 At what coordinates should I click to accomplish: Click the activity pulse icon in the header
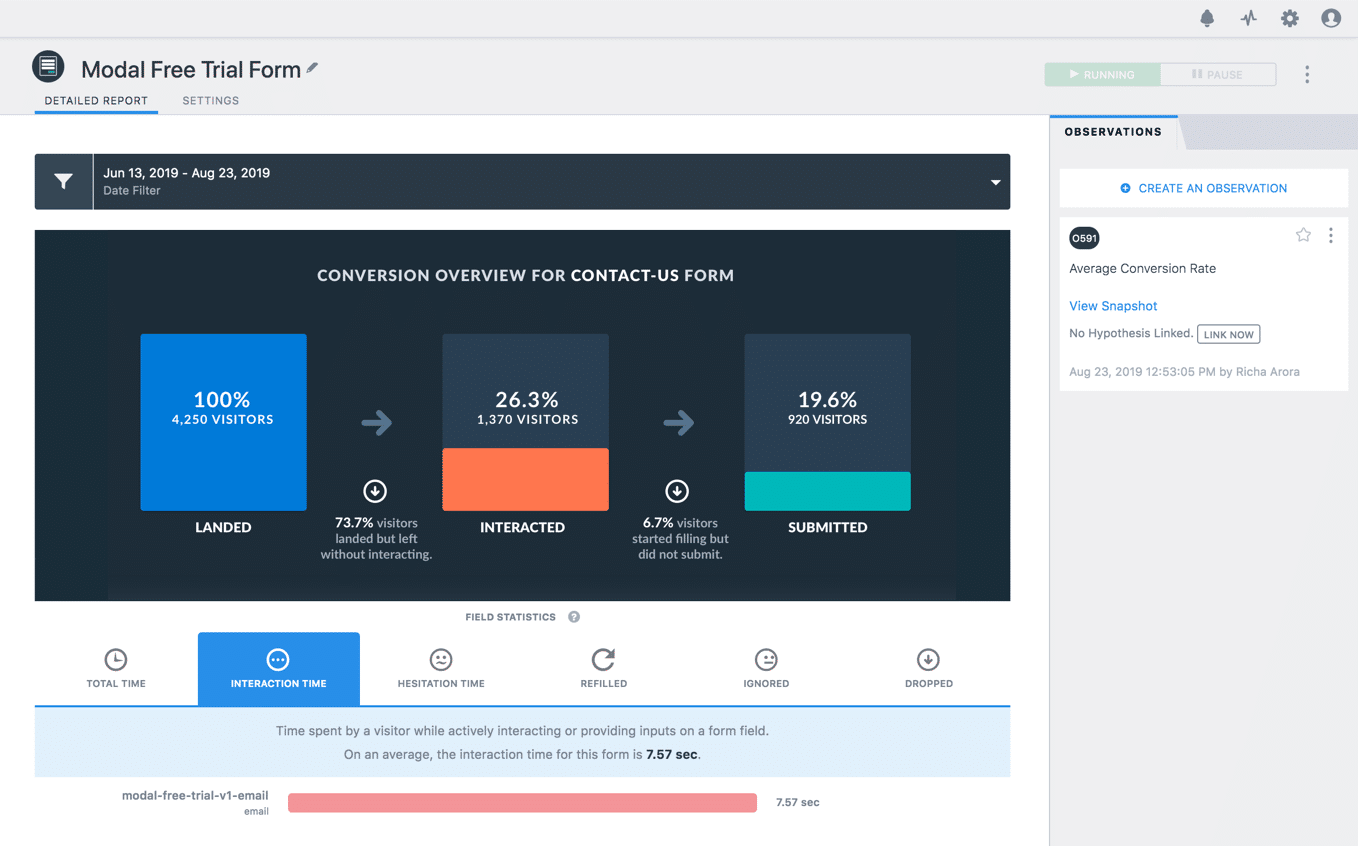(1248, 18)
